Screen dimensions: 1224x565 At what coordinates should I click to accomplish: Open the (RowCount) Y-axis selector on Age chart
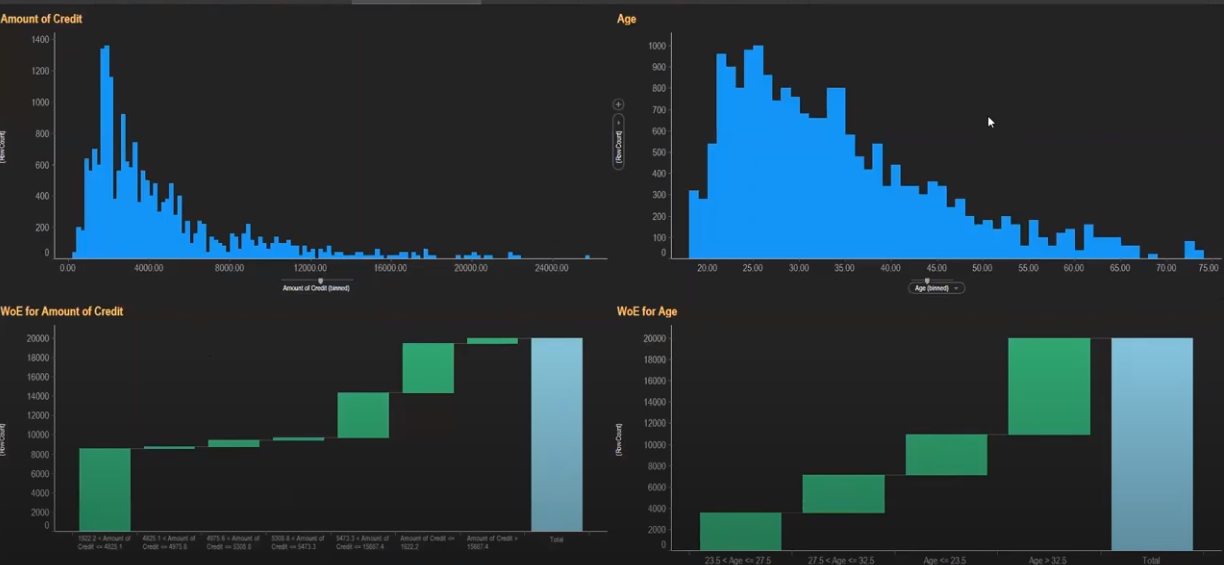(618, 142)
